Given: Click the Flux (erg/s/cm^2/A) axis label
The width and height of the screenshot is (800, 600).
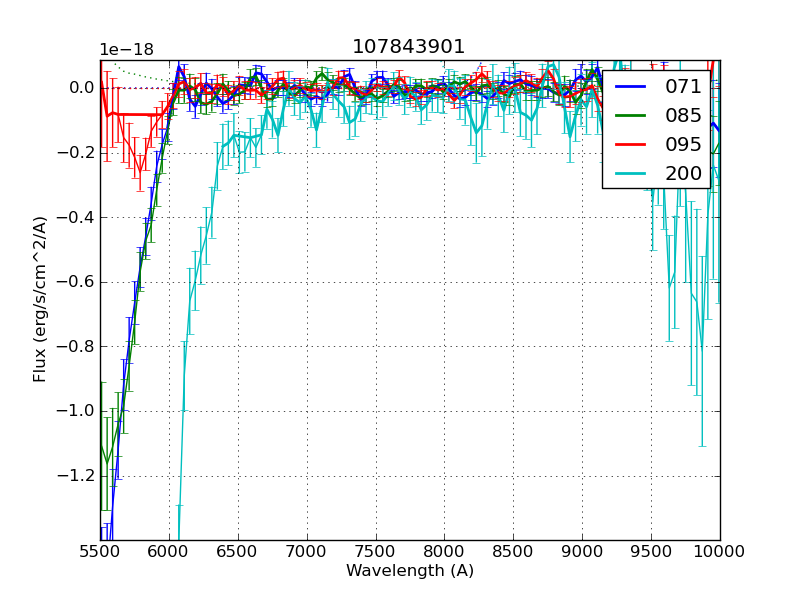Looking at the screenshot, I should tap(40, 299).
